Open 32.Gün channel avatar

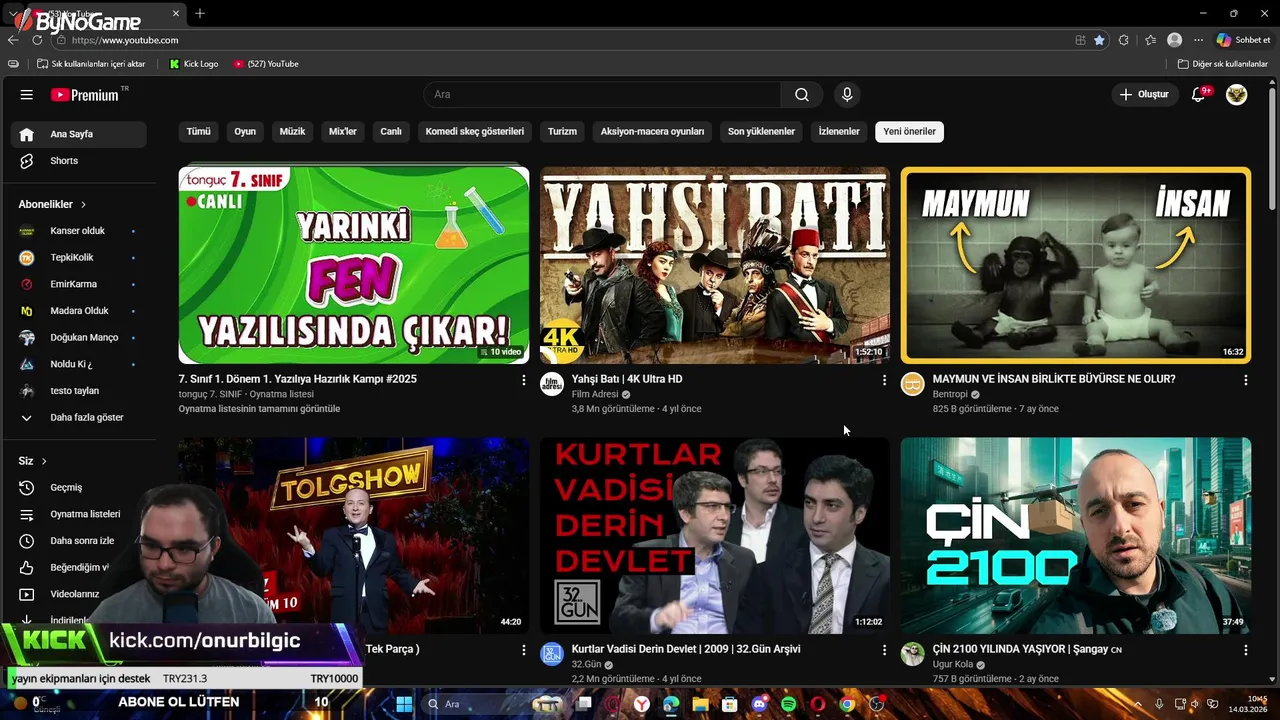tap(552, 654)
